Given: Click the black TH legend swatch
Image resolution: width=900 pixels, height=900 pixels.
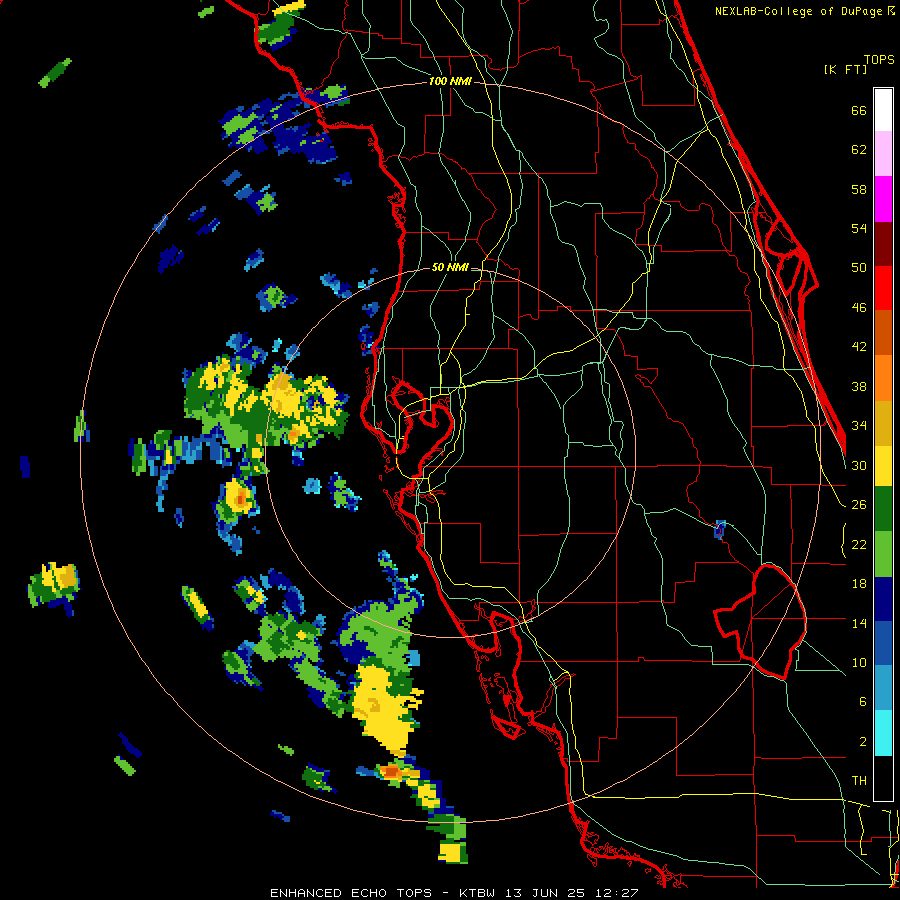Looking at the screenshot, I should (x=883, y=778).
